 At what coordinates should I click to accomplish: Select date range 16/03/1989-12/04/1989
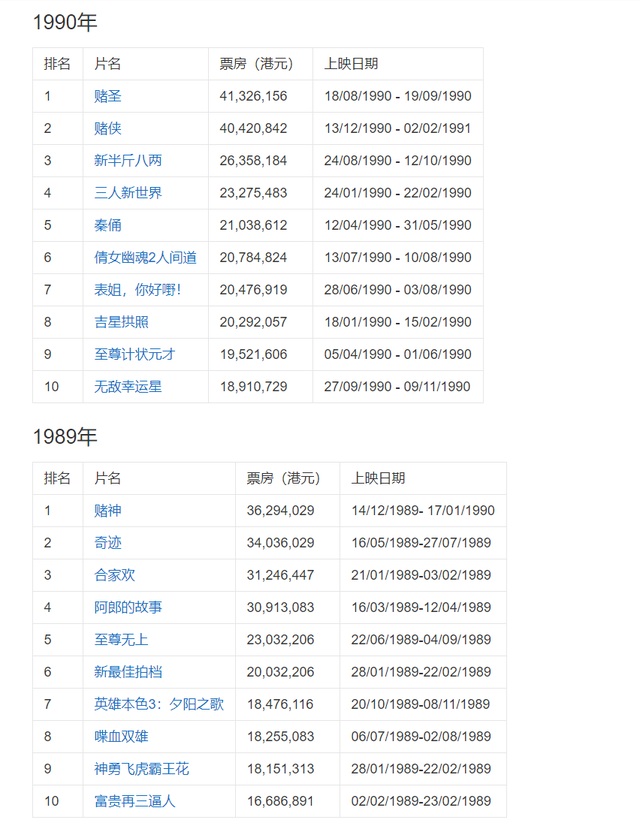(x=421, y=608)
